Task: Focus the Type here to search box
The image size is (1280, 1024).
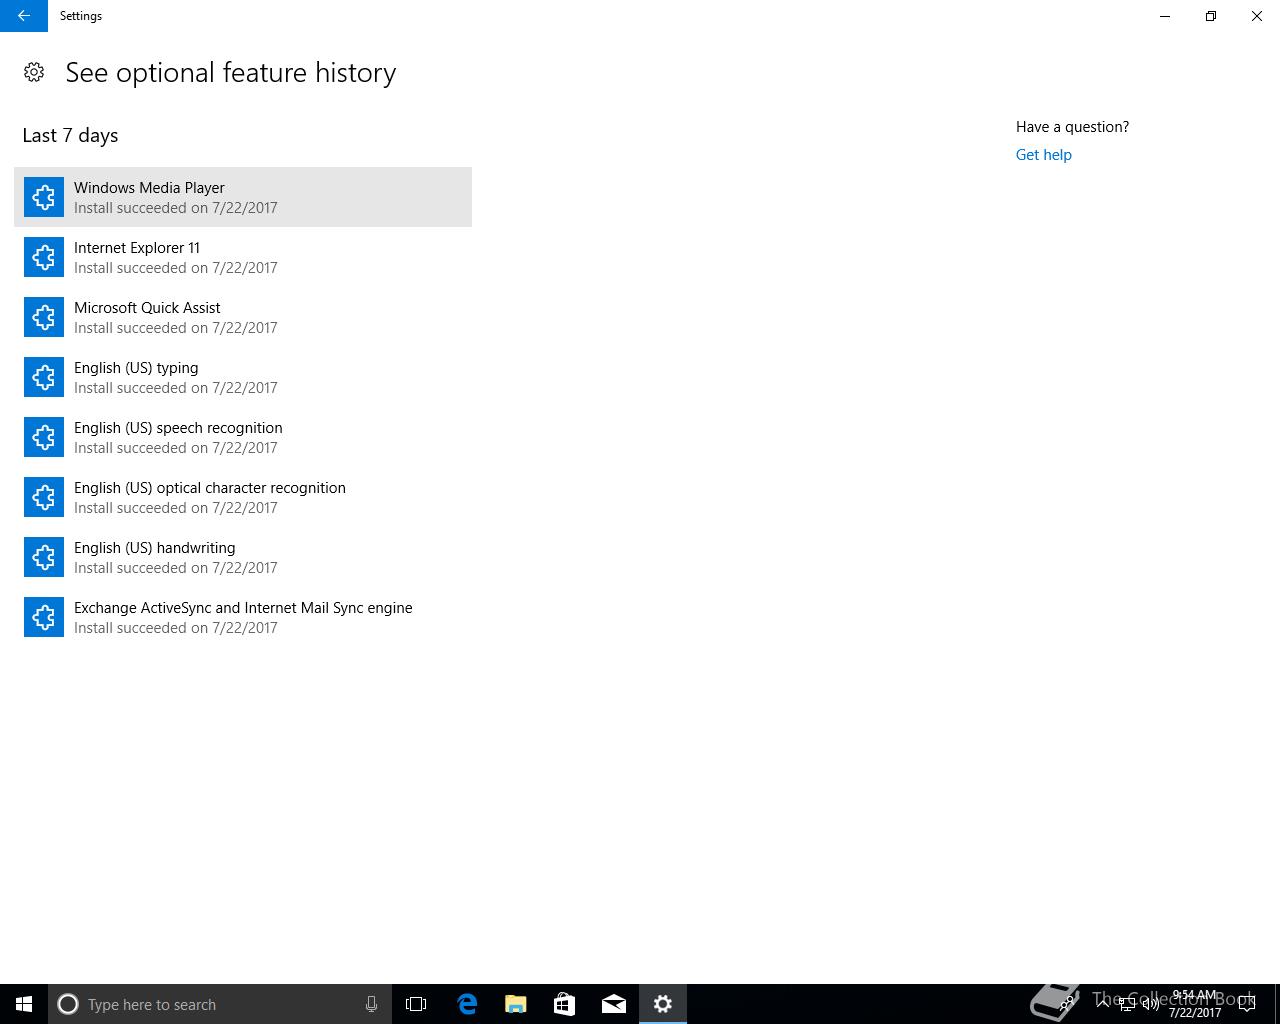Action: 219,1004
